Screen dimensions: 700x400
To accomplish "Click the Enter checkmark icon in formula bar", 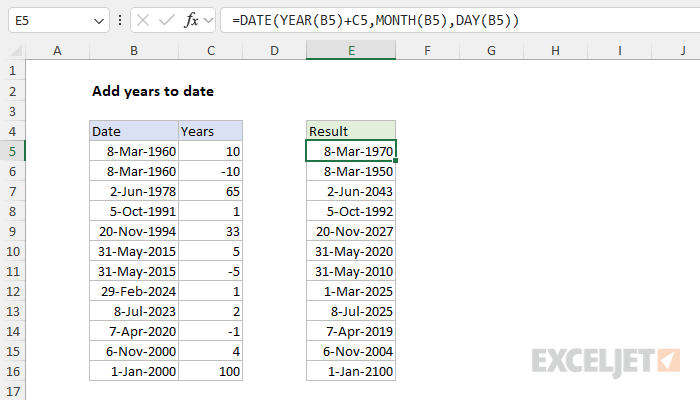I will pos(167,20).
